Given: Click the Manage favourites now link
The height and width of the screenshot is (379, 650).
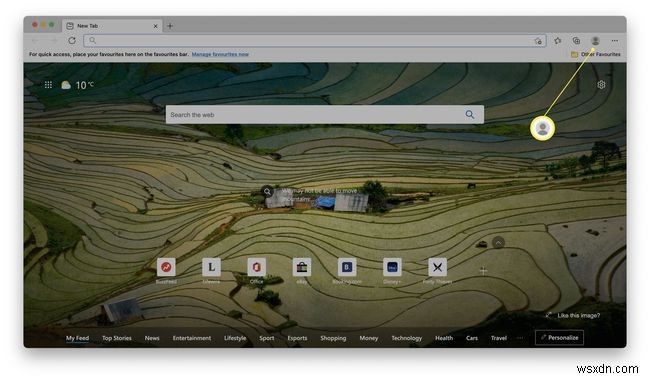Looking at the screenshot, I should coord(220,54).
